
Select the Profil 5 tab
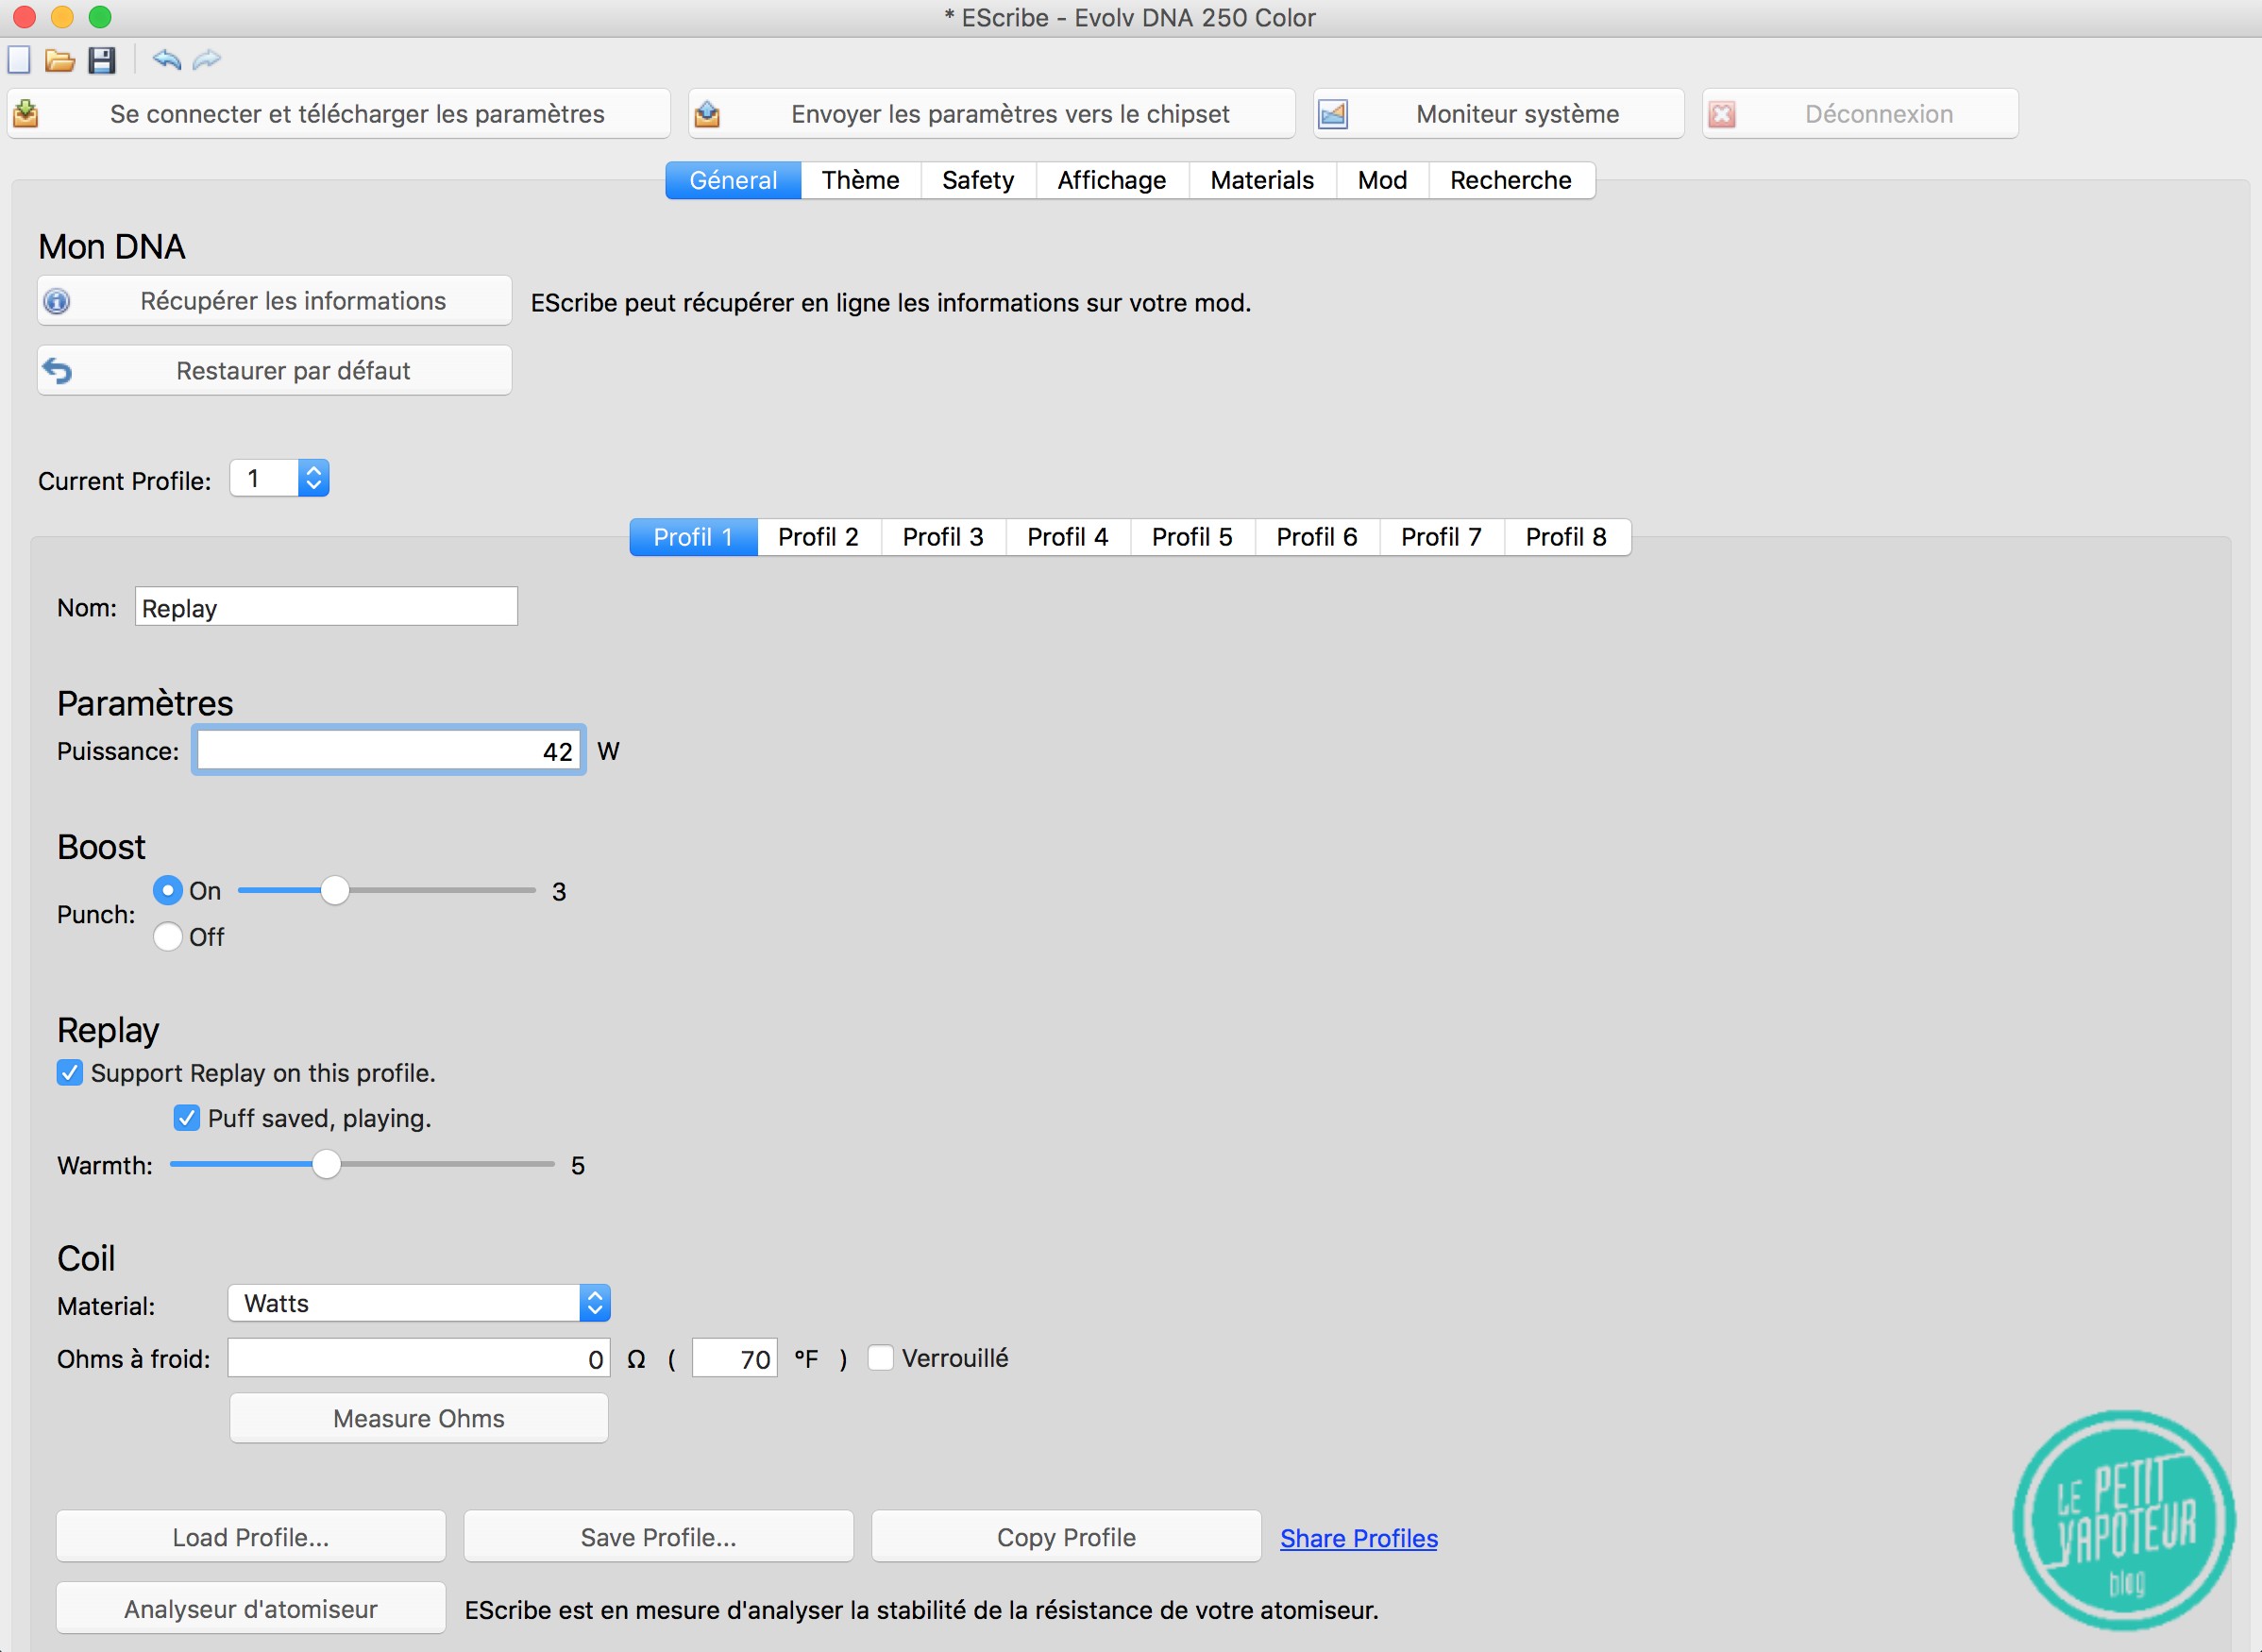[x=1192, y=537]
